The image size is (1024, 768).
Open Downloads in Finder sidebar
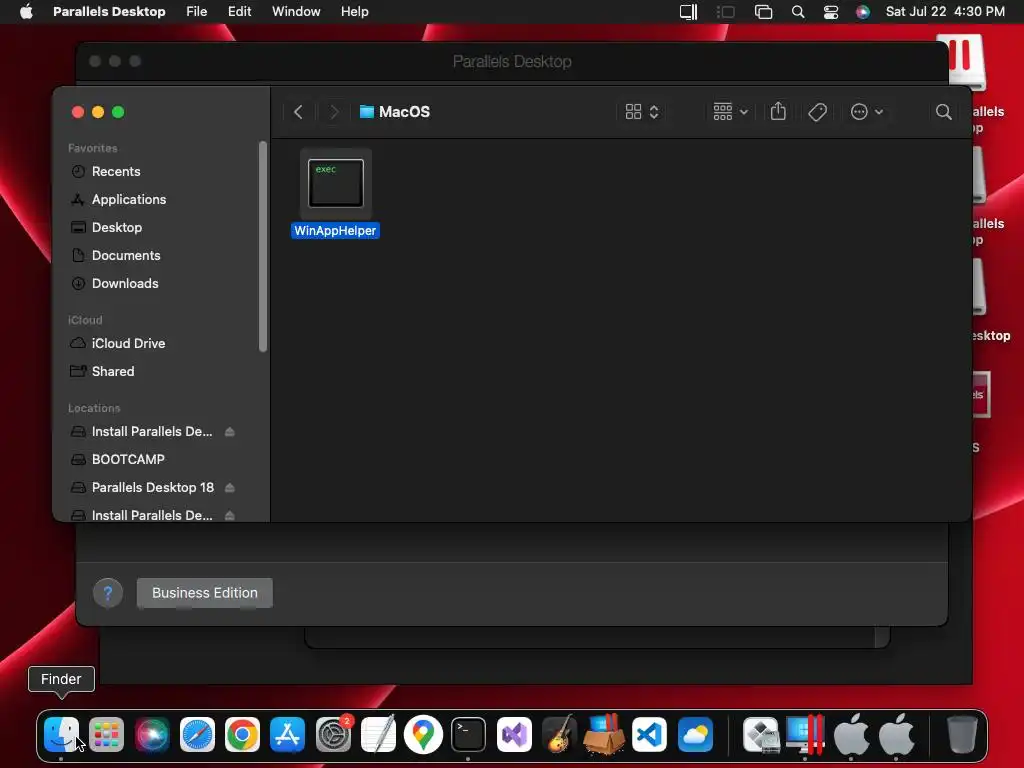point(125,283)
